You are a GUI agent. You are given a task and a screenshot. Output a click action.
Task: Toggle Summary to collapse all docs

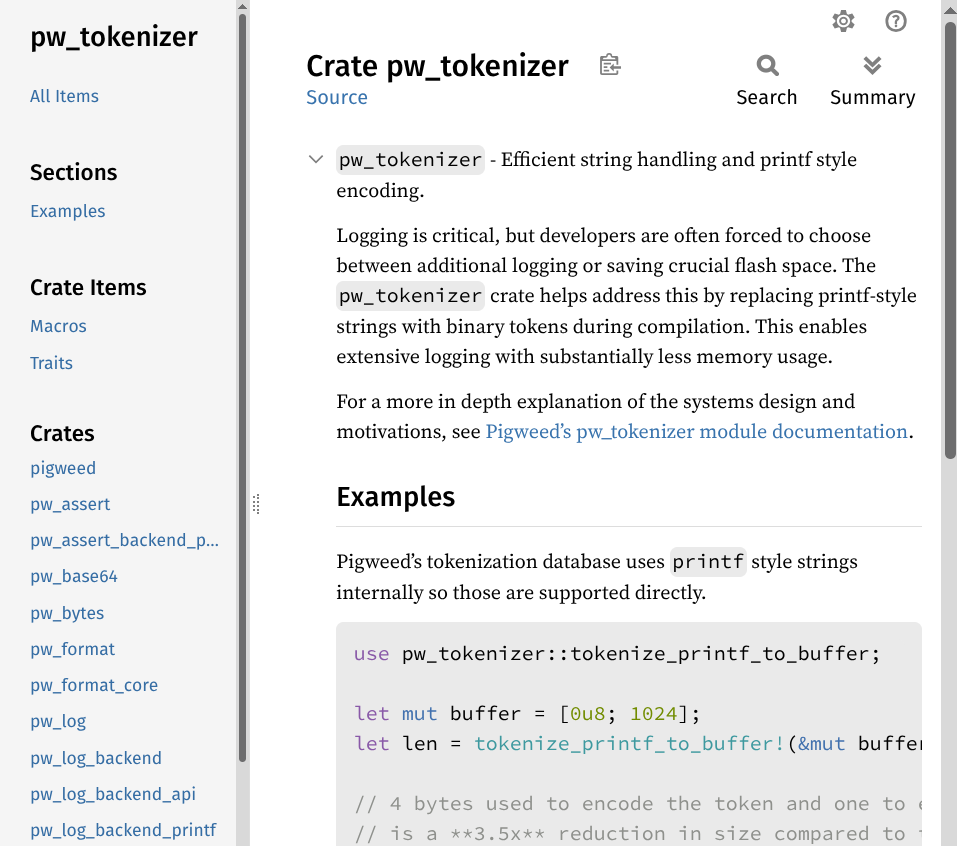pyautogui.click(x=872, y=81)
